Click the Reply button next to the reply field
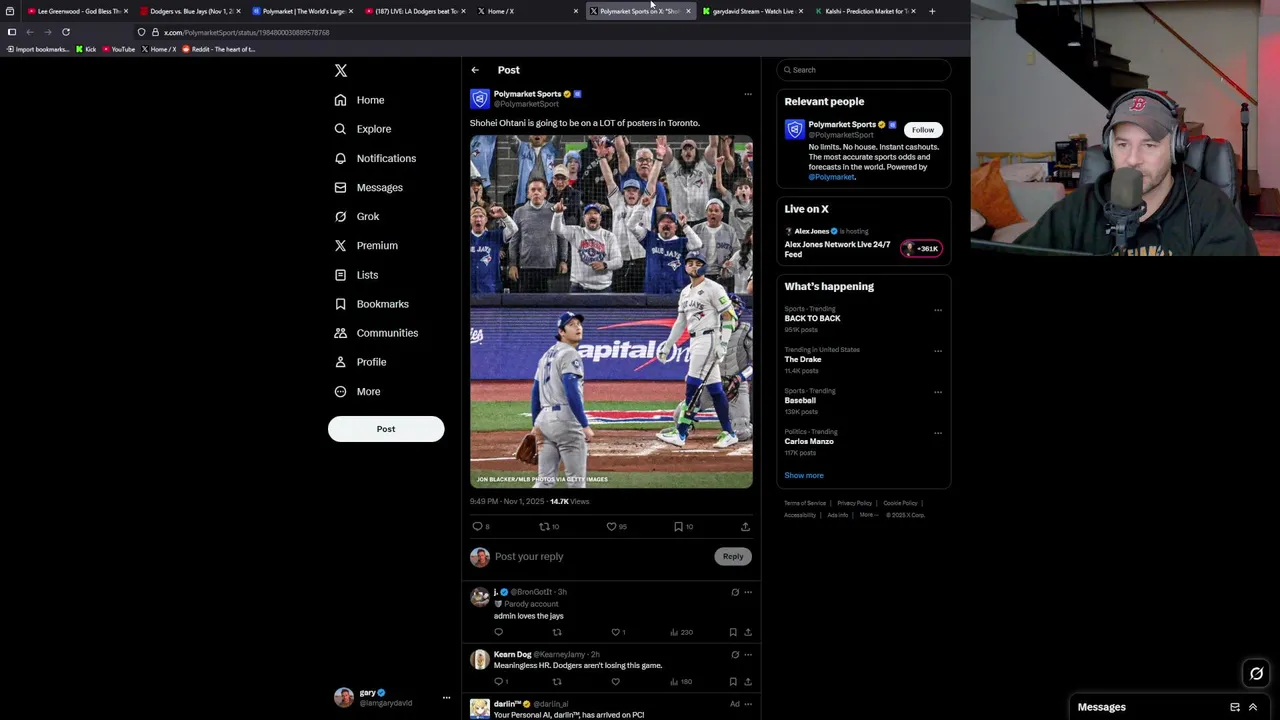The height and width of the screenshot is (720, 1280). pos(733,557)
